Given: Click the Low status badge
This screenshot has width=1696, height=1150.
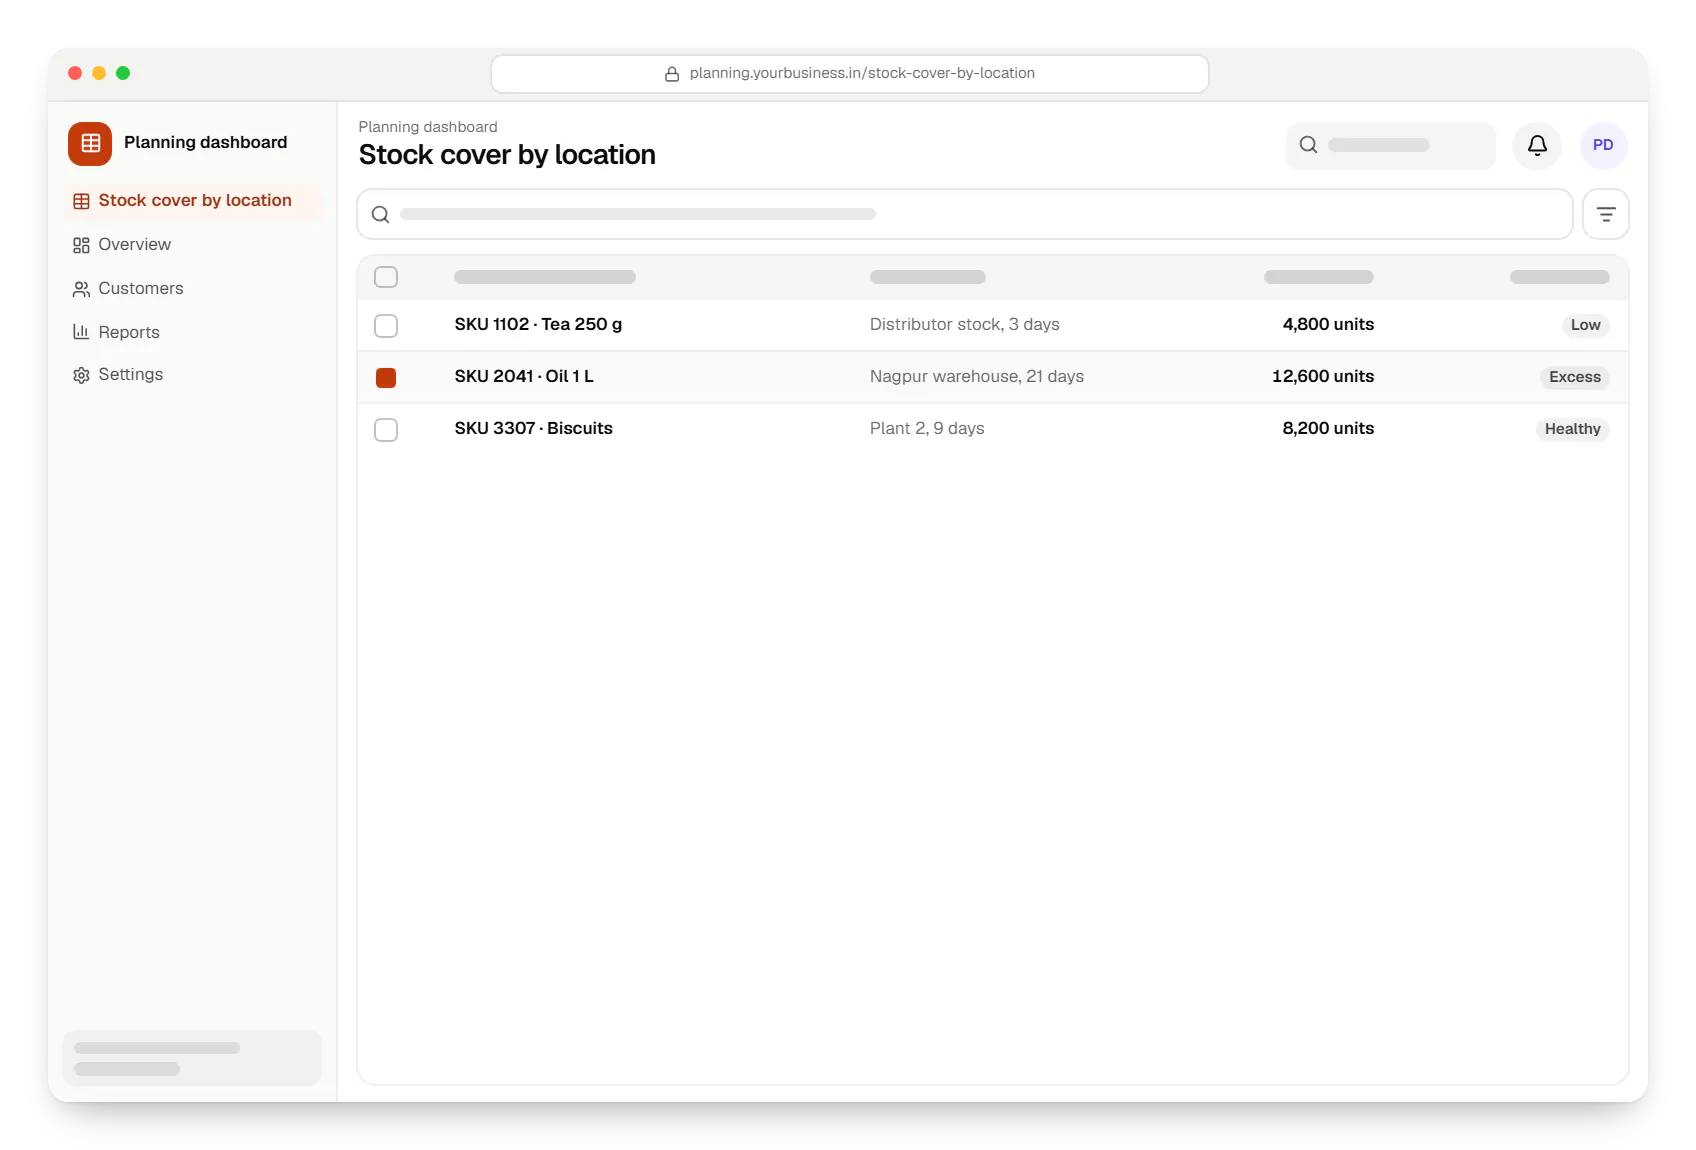Looking at the screenshot, I should (1585, 325).
